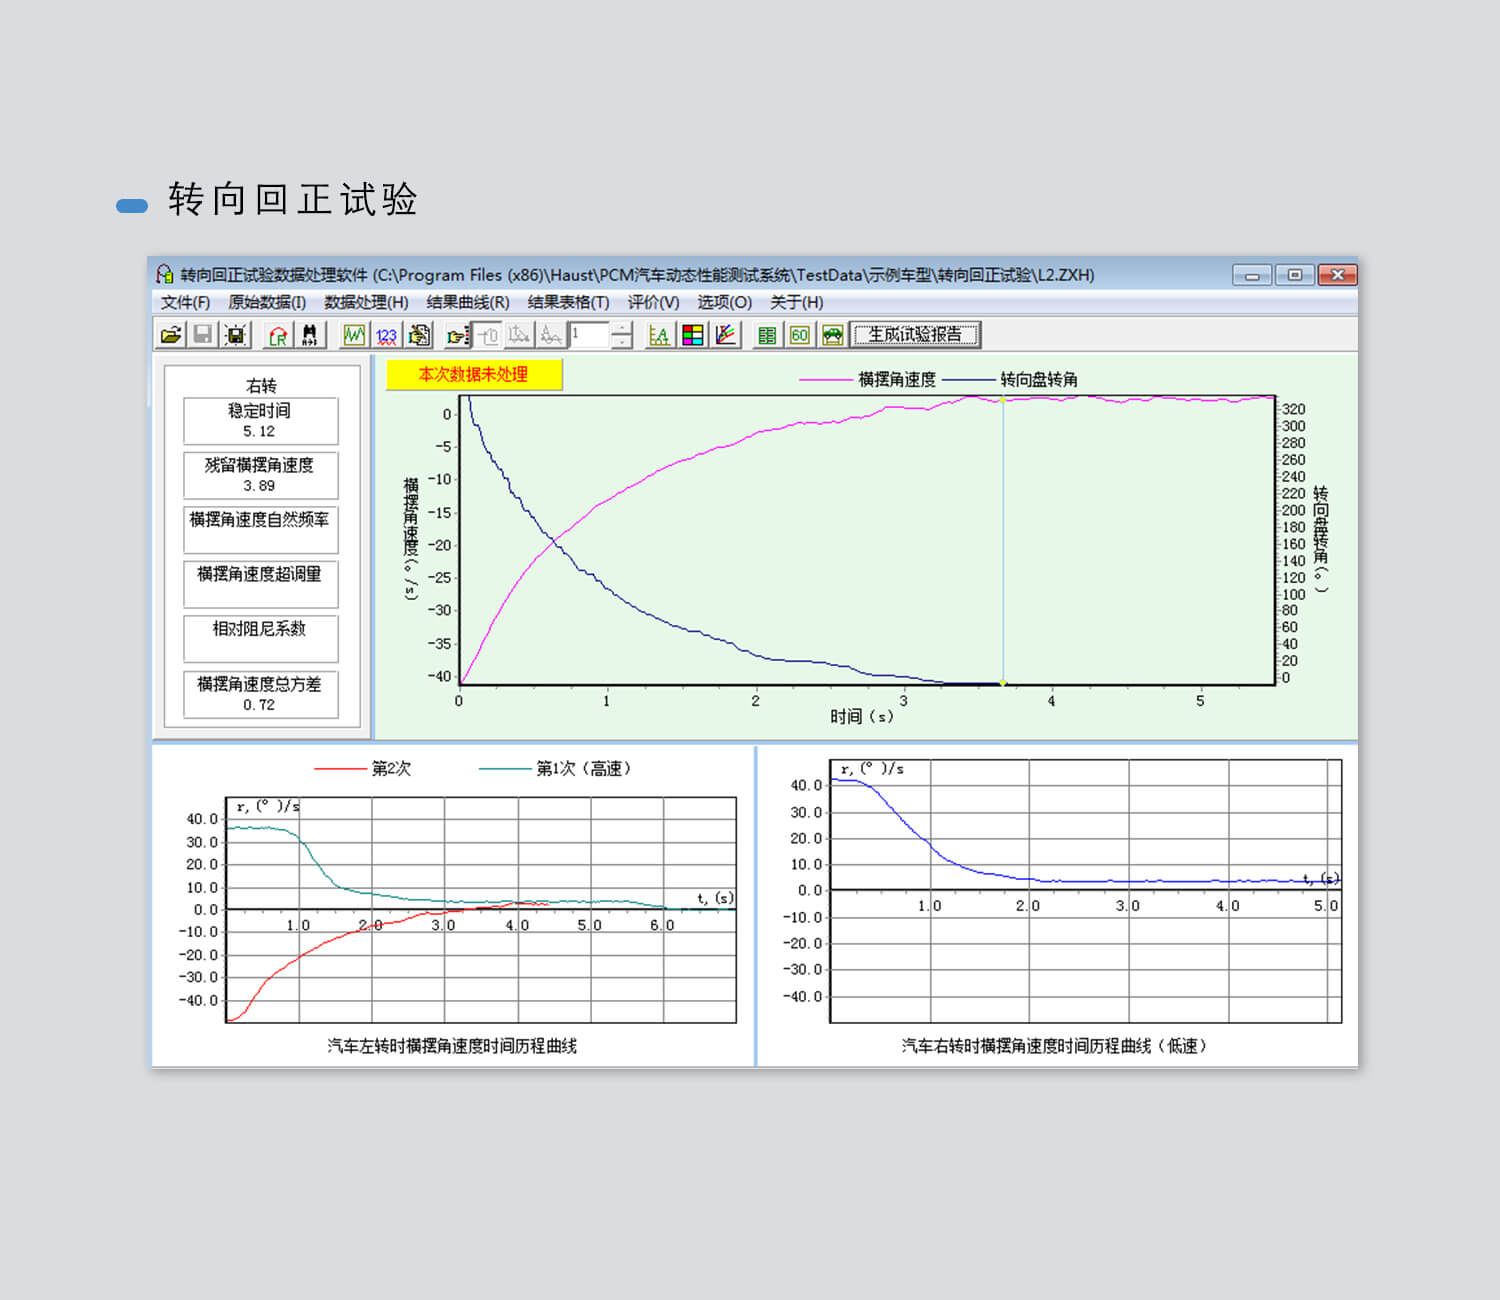Viewport: 1500px width, 1300px height.
Task: Click the LR direction toolbar icon
Action: coord(277,335)
